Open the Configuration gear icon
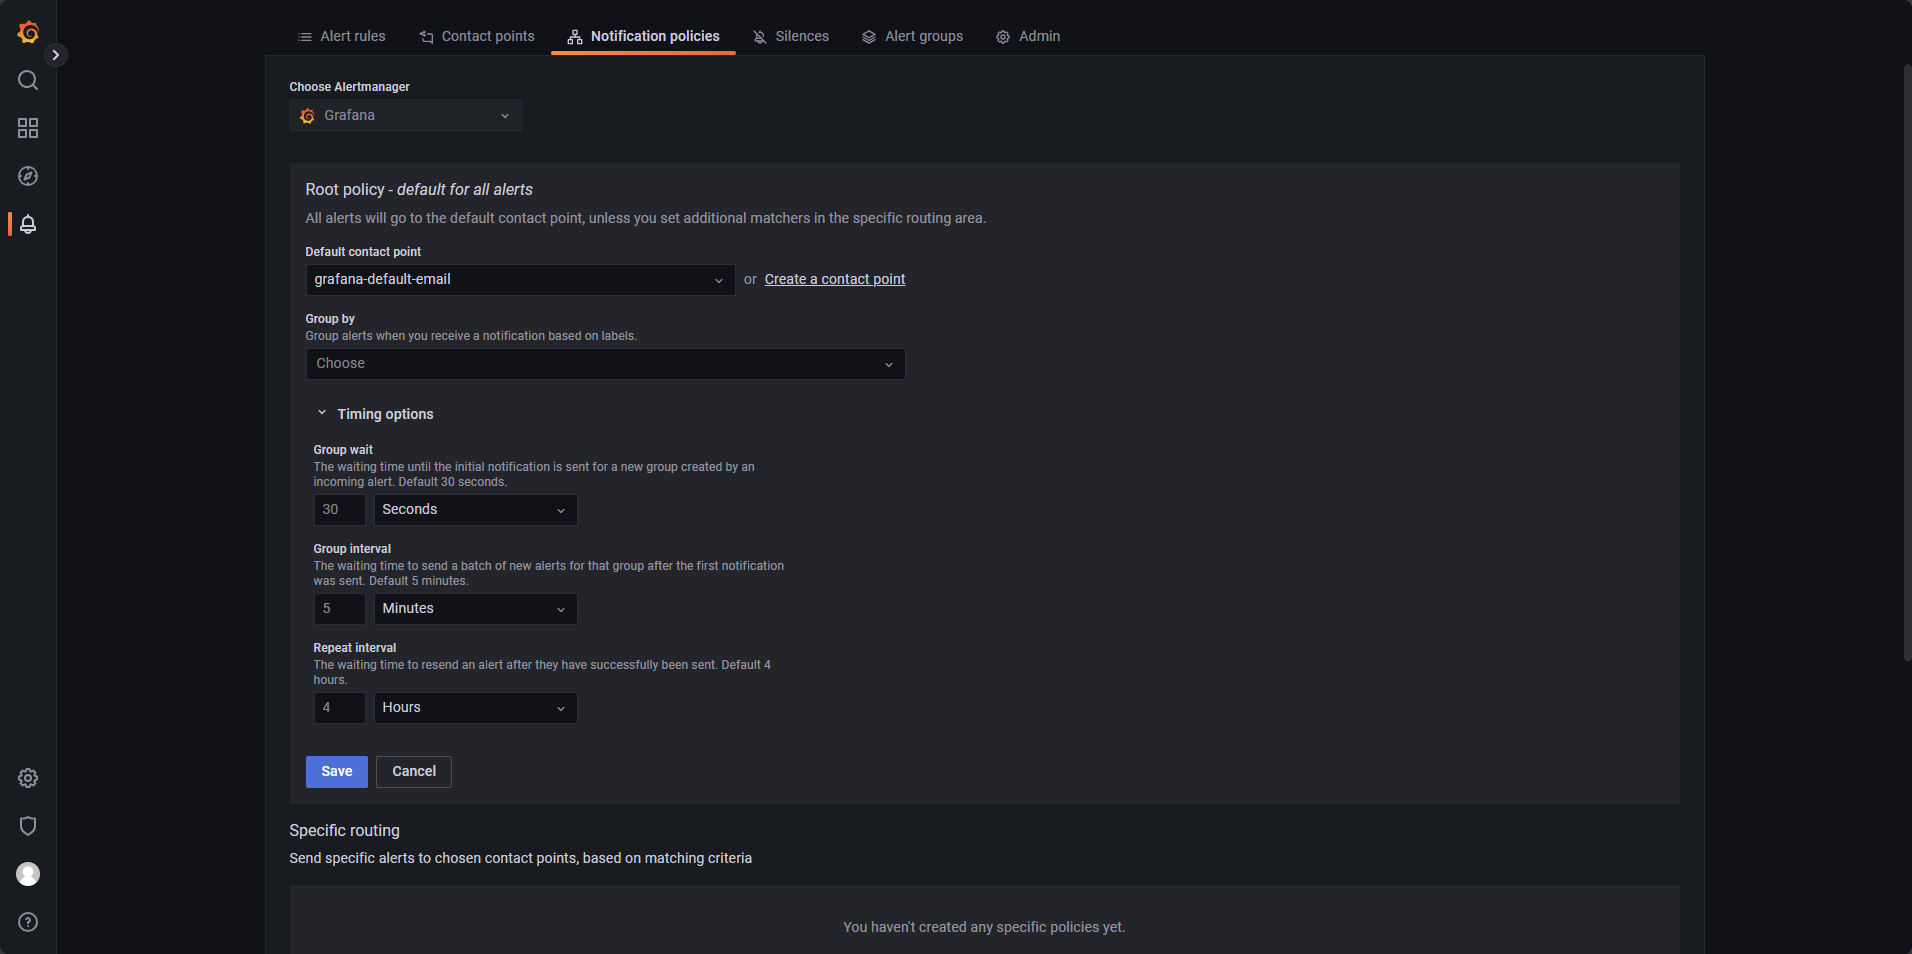Viewport: 1912px width, 954px height. click(28, 778)
